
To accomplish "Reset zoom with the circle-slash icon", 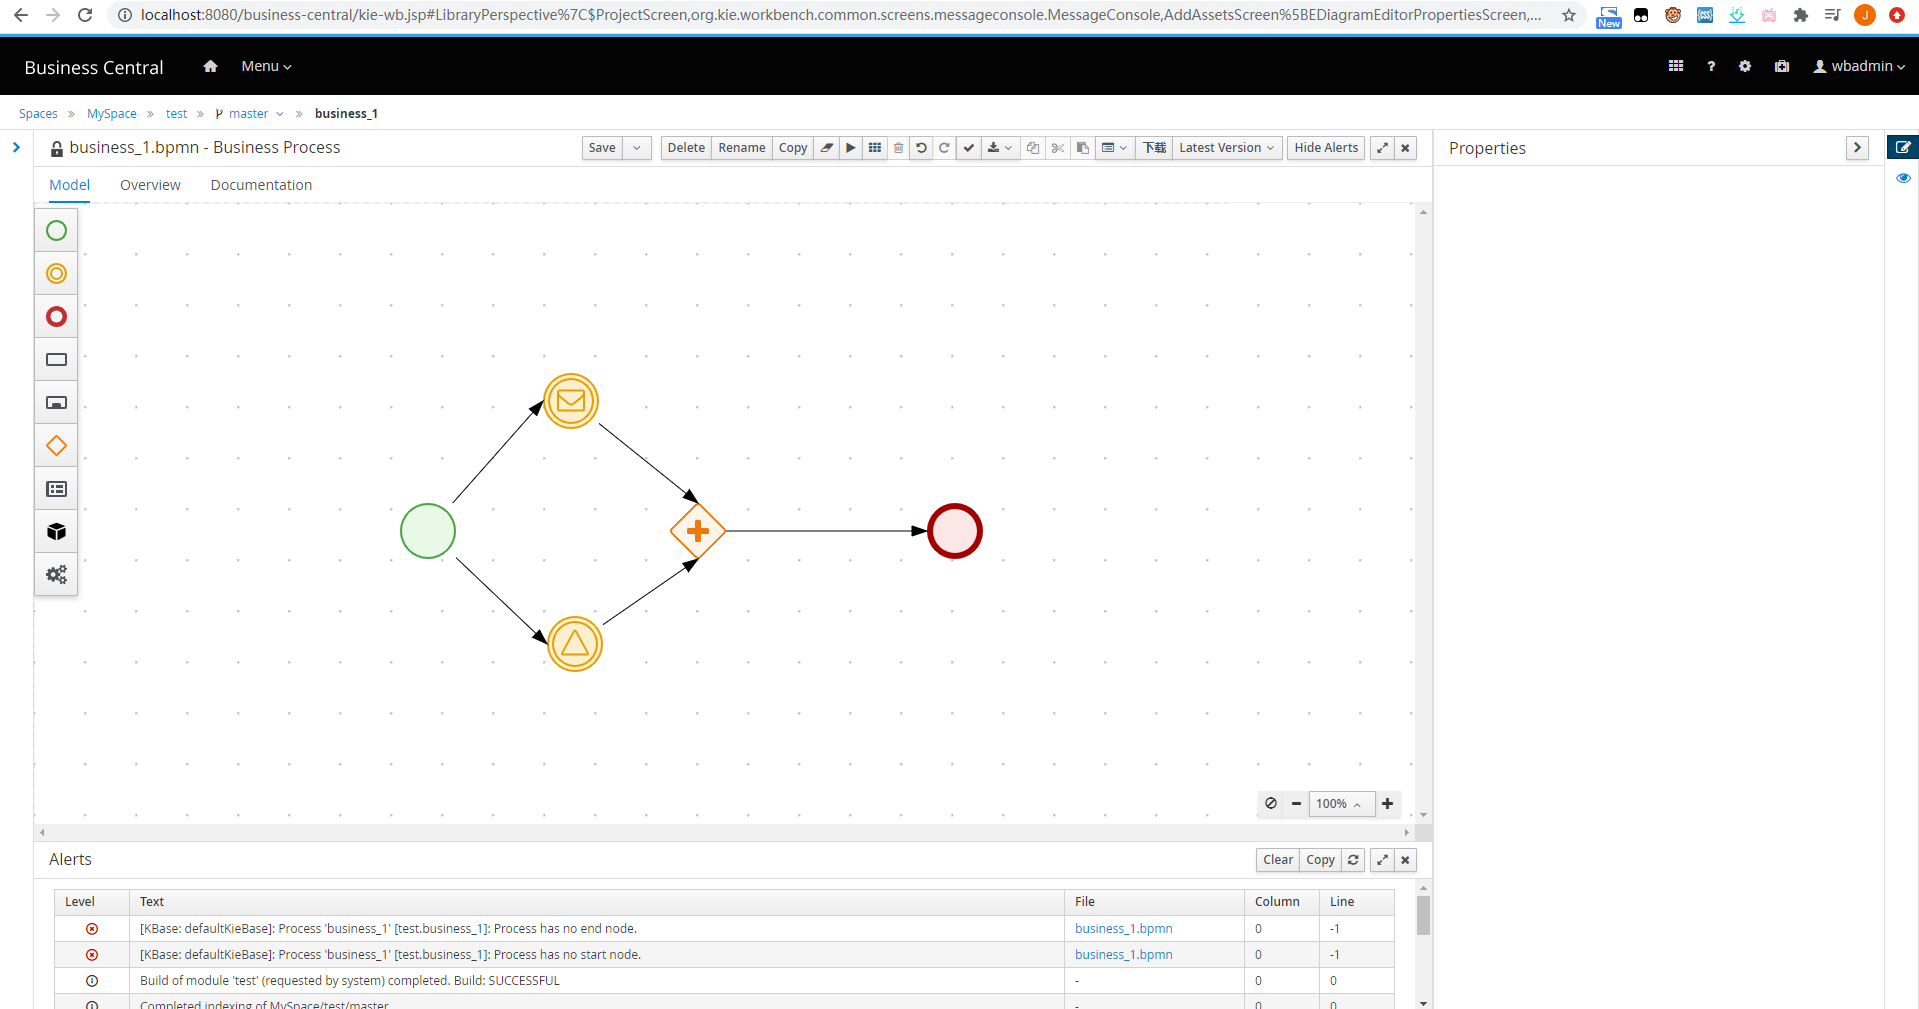I will (x=1271, y=804).
